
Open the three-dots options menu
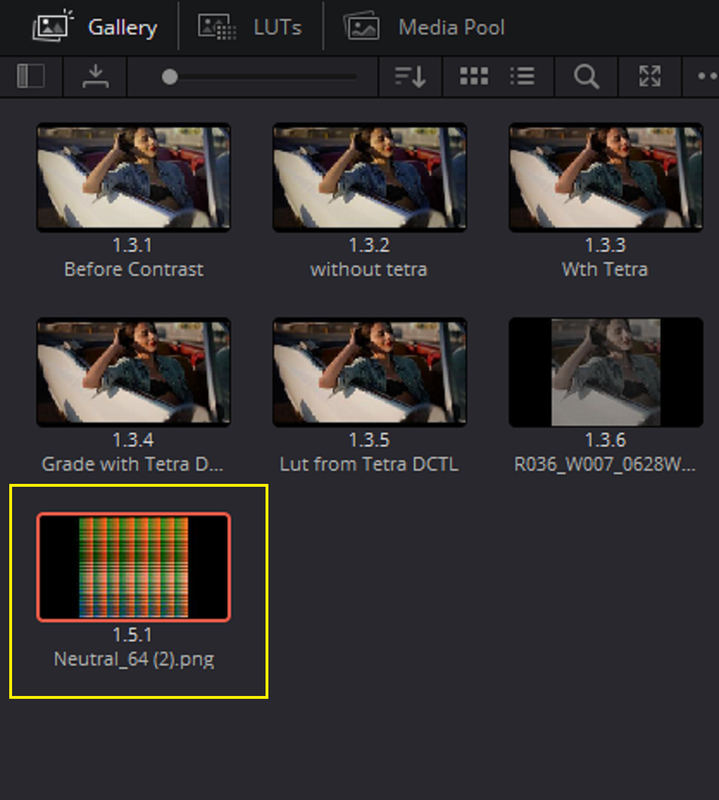click(x=708, y=77)
